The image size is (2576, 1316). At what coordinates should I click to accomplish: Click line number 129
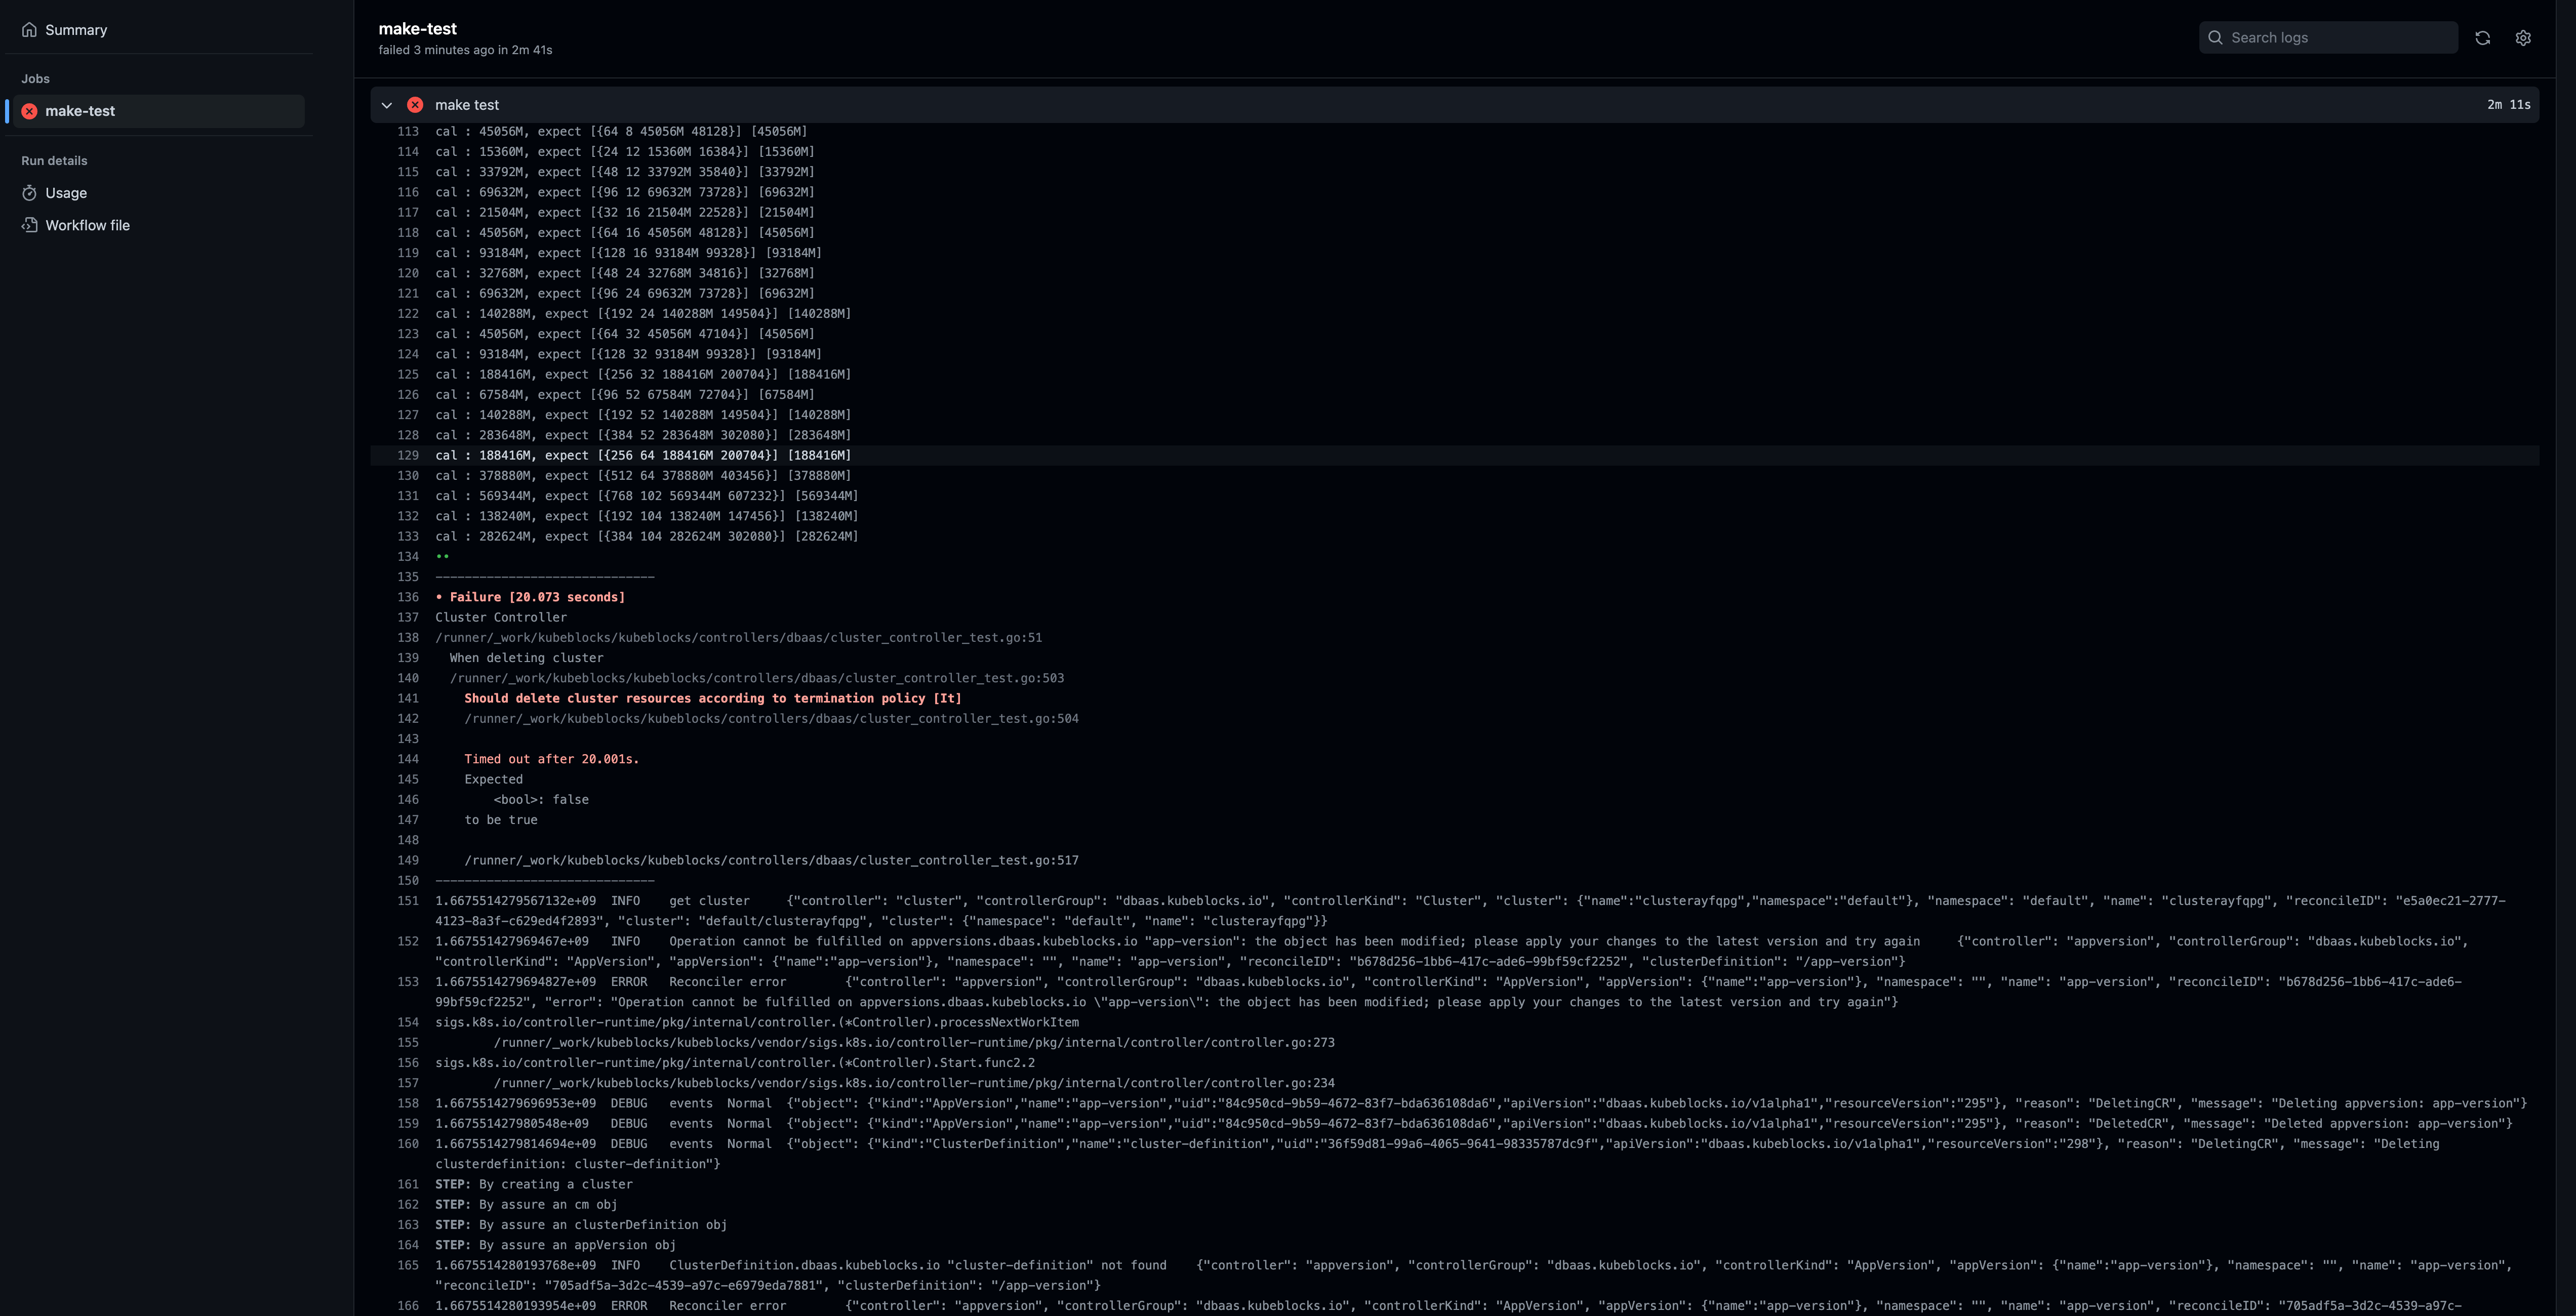click(408, 455)
